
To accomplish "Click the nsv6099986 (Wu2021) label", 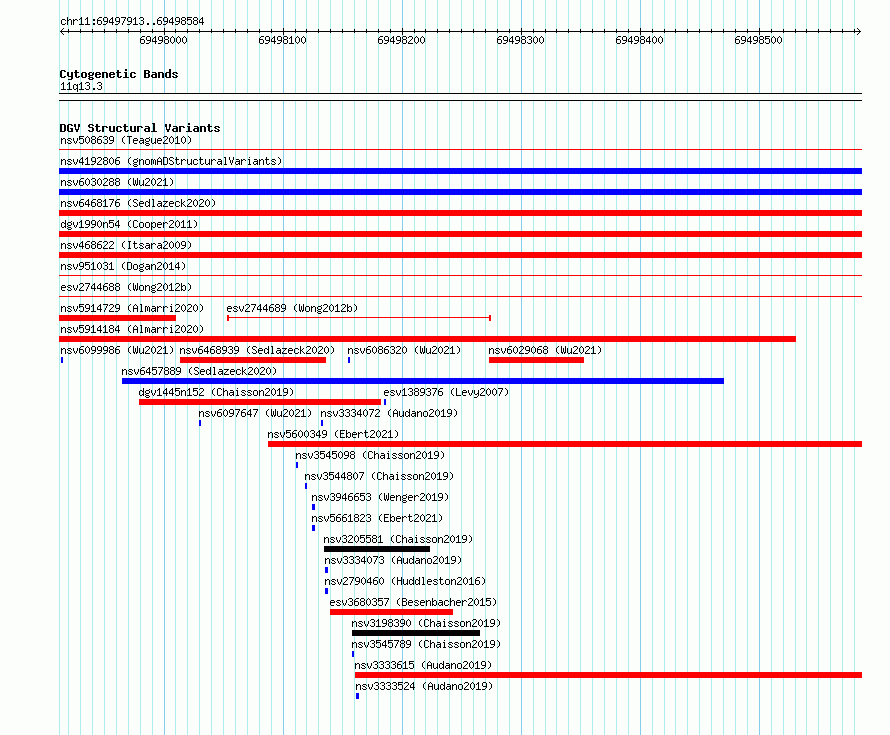I will [117, 350].
